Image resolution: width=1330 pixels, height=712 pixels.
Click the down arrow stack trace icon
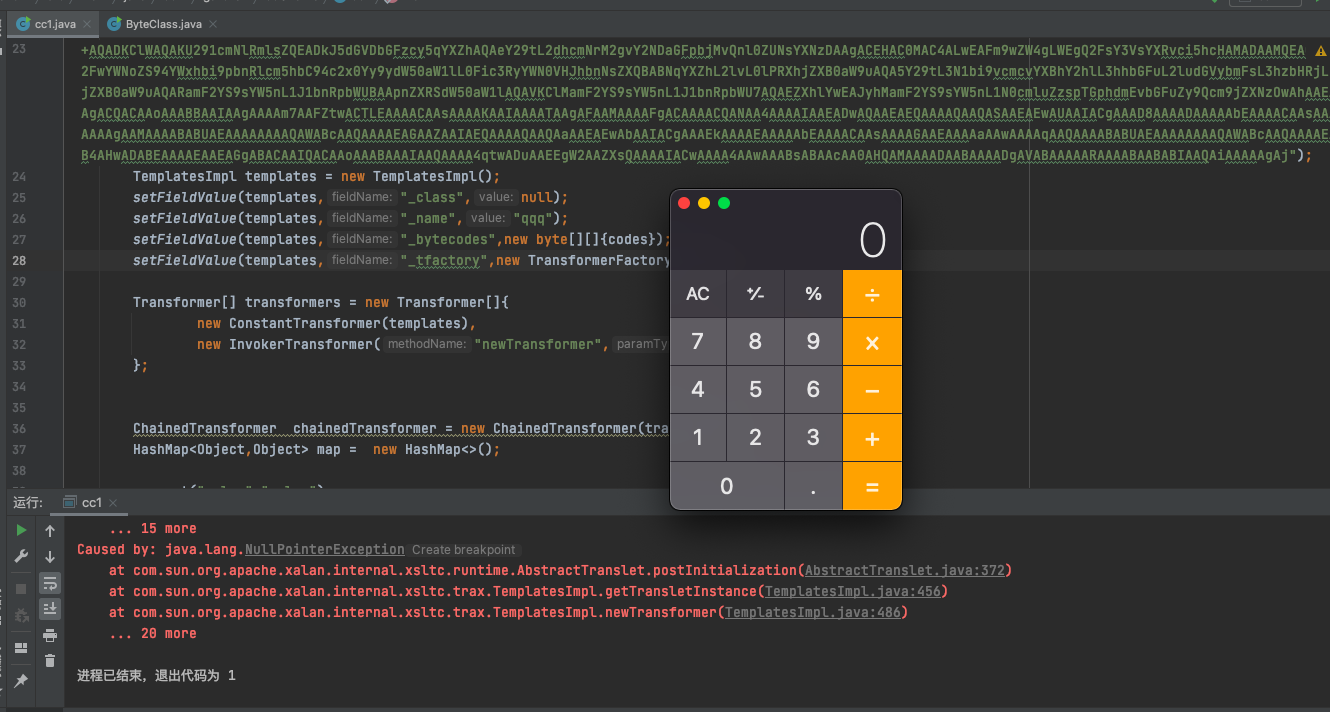pyautogui.click(x=50, y=556)
